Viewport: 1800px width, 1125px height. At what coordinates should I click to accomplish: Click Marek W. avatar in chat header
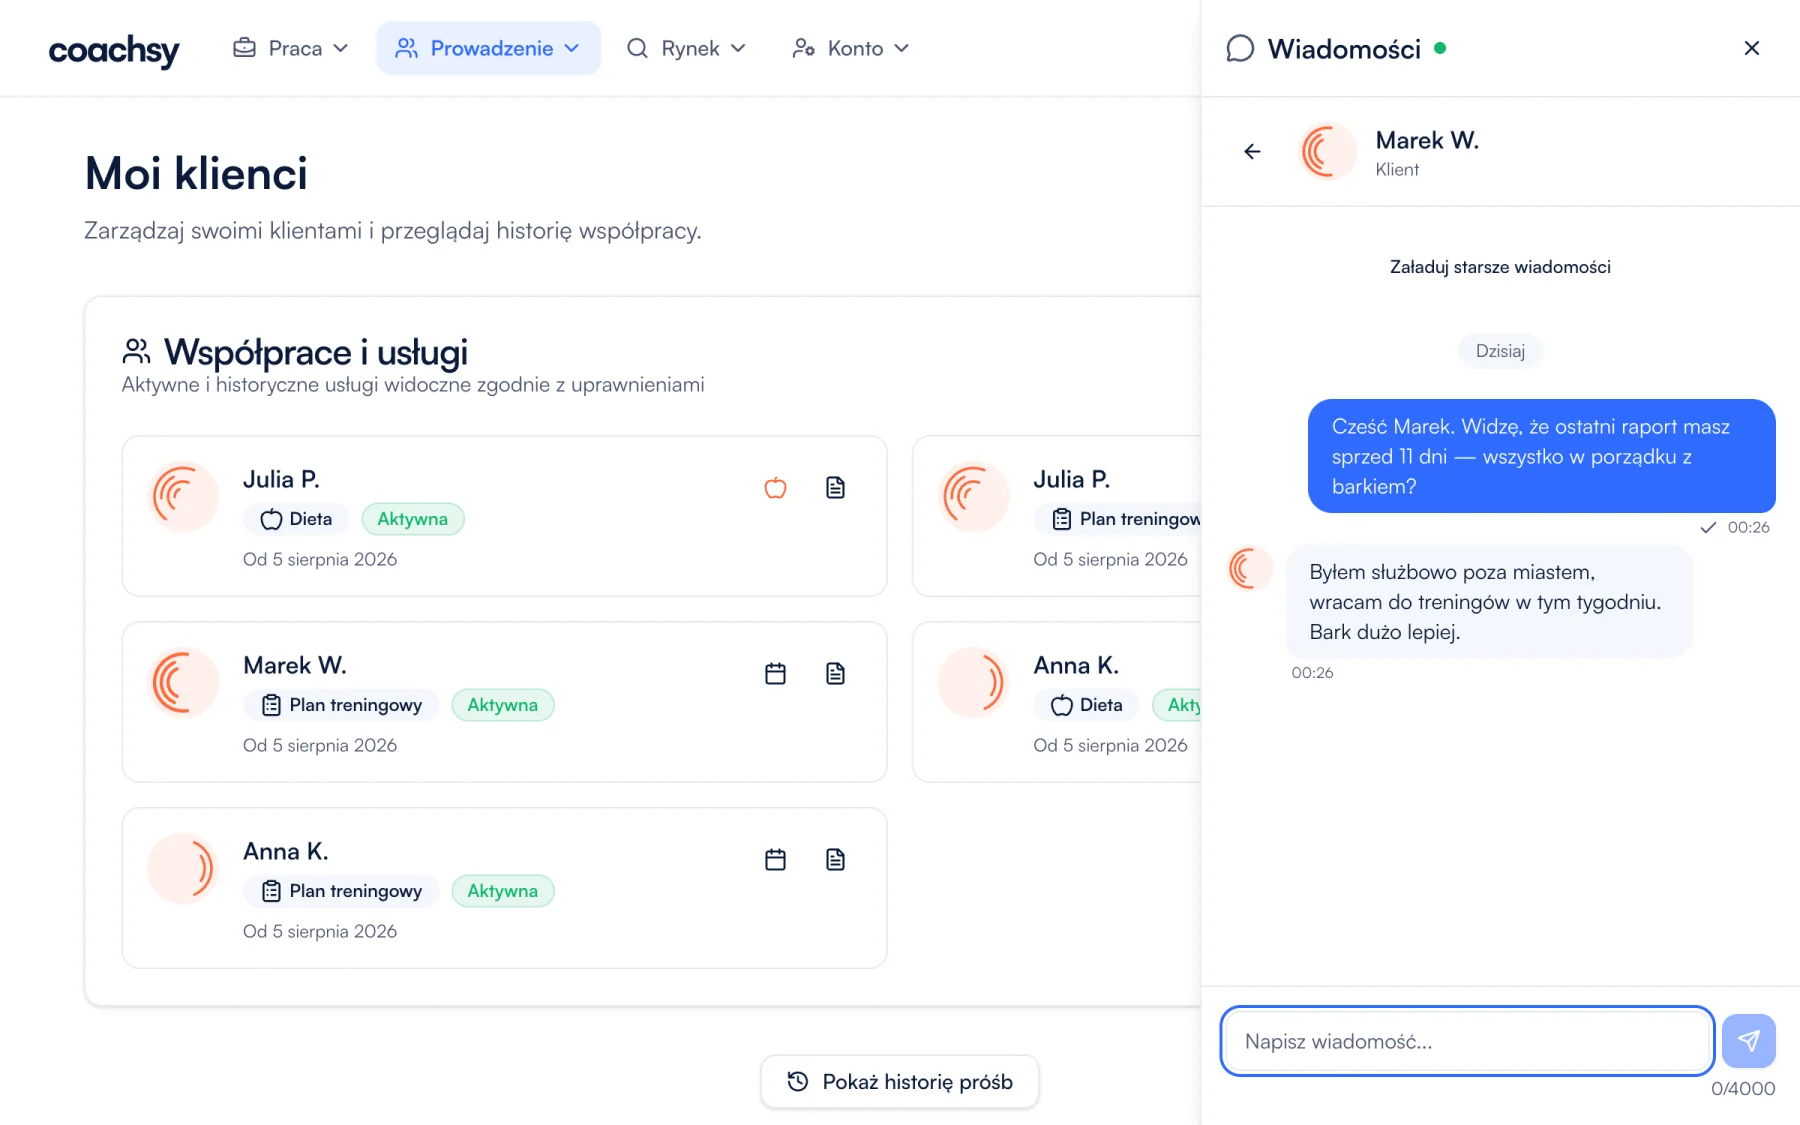click(x=1328, y=151)
